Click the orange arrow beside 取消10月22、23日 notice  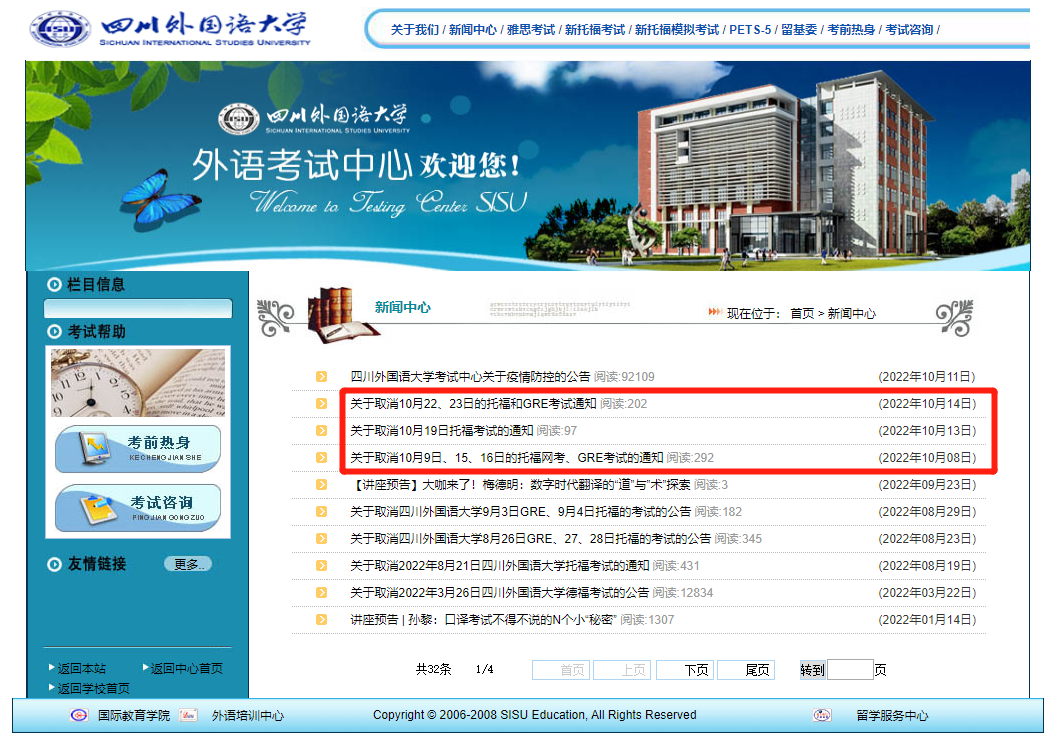(x=321, y=403)
